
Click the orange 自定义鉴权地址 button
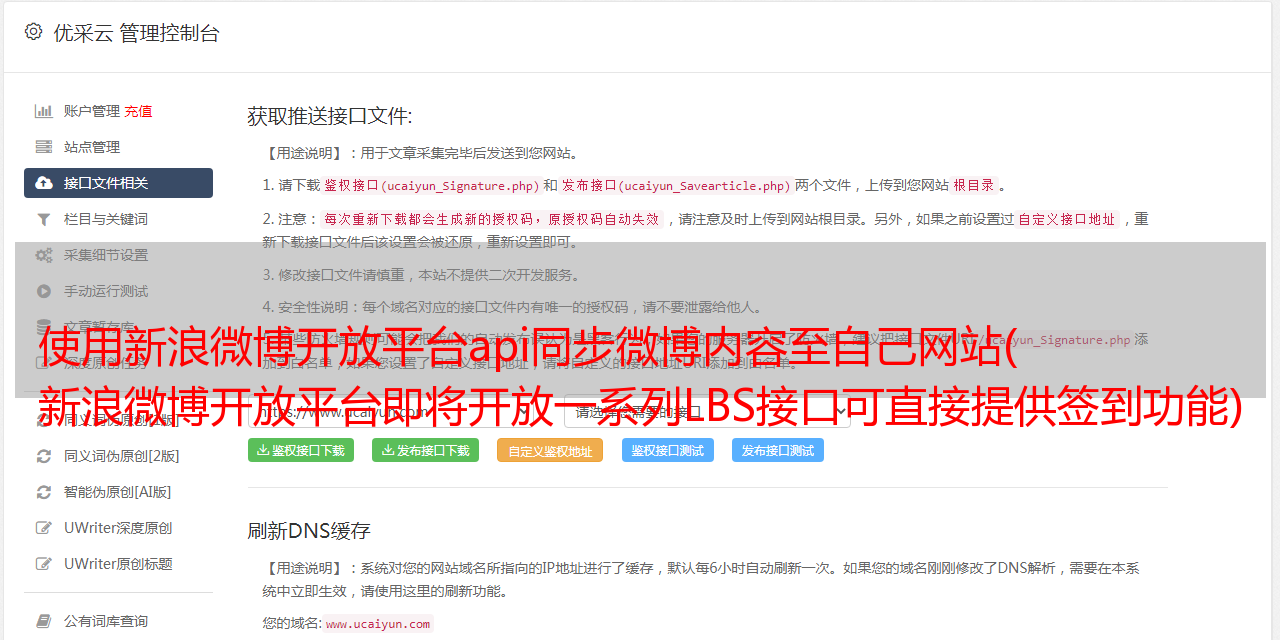click(x=550, y=451)
